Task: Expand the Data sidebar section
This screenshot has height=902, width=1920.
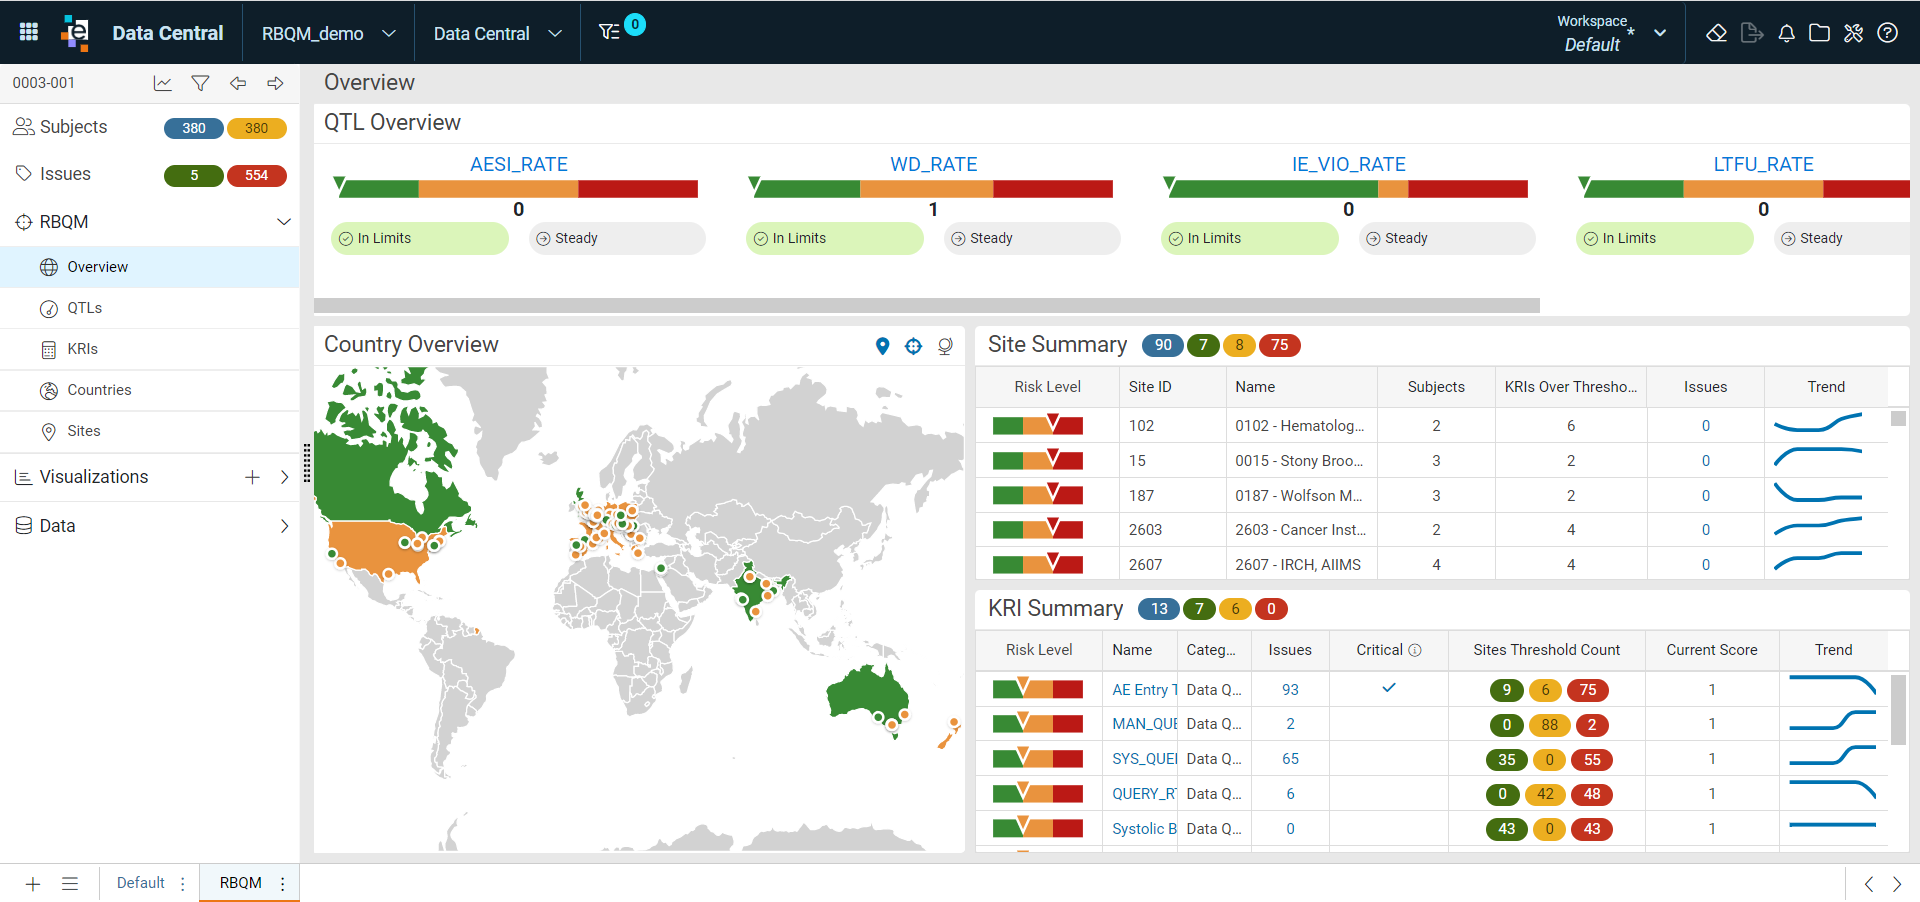Action: click(x=284, y=526)
